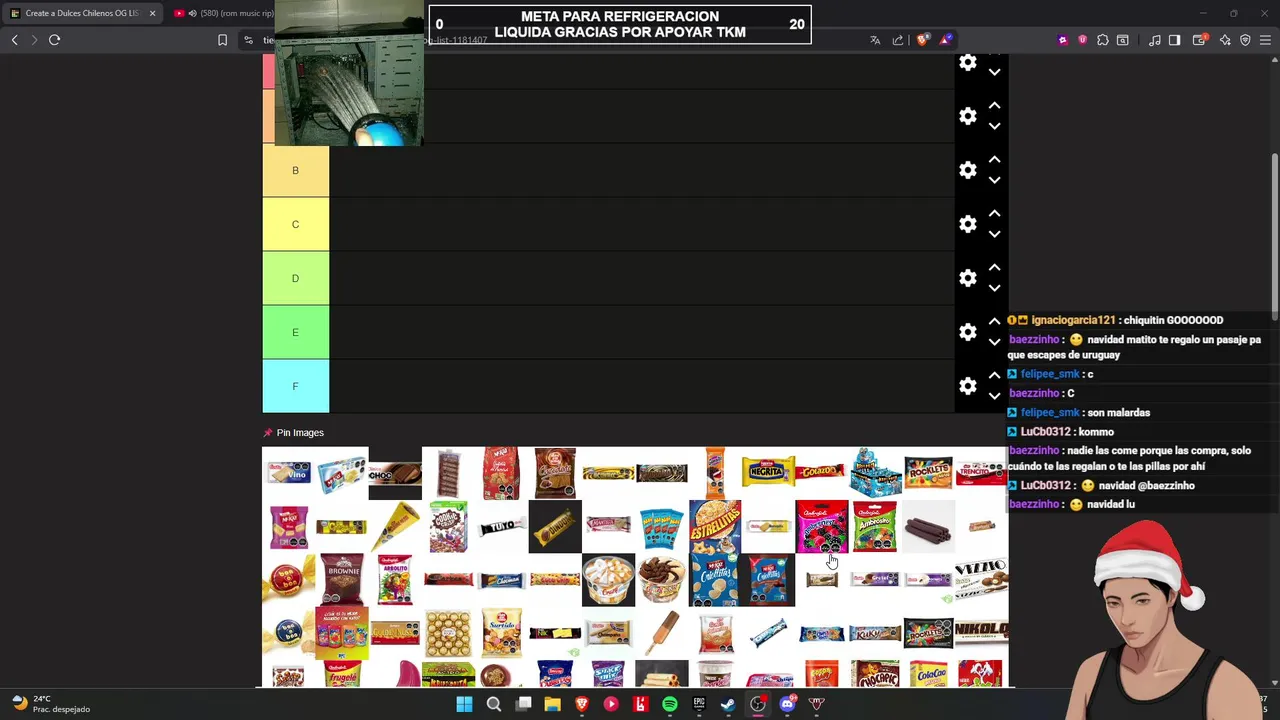Open settings gear for tier F row
The width and height of the screenshot is (1280, 720).
[x=967, y=386]
